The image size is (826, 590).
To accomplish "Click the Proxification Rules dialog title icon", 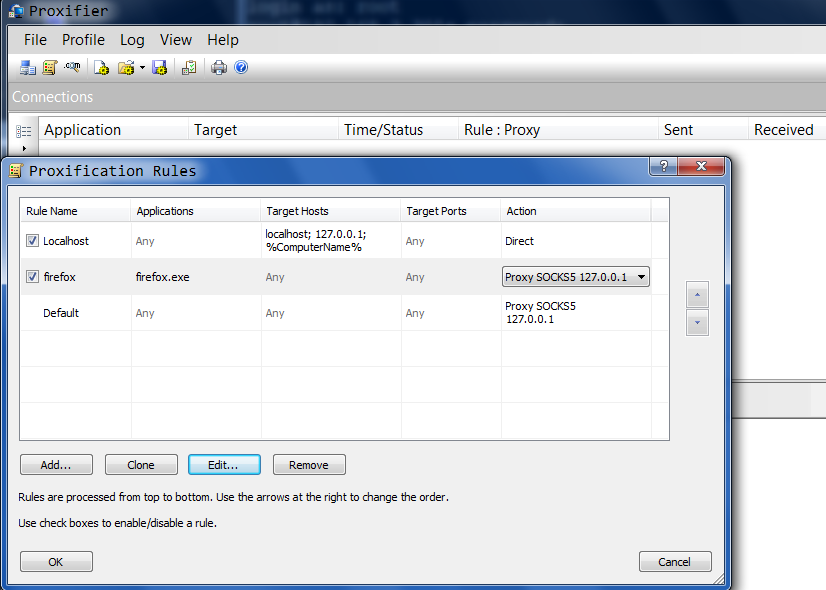I will tap(16, 171).
